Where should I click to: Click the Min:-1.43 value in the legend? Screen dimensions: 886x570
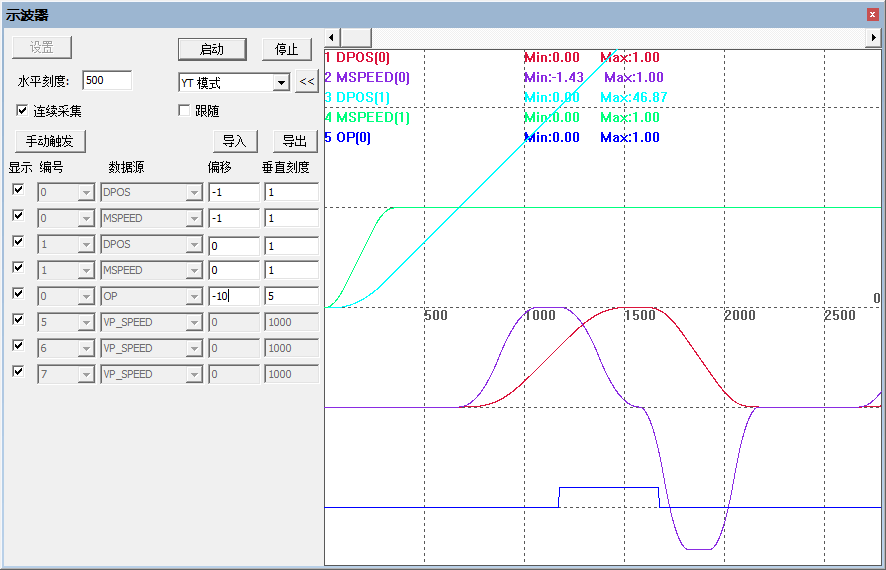coord(554,77)
